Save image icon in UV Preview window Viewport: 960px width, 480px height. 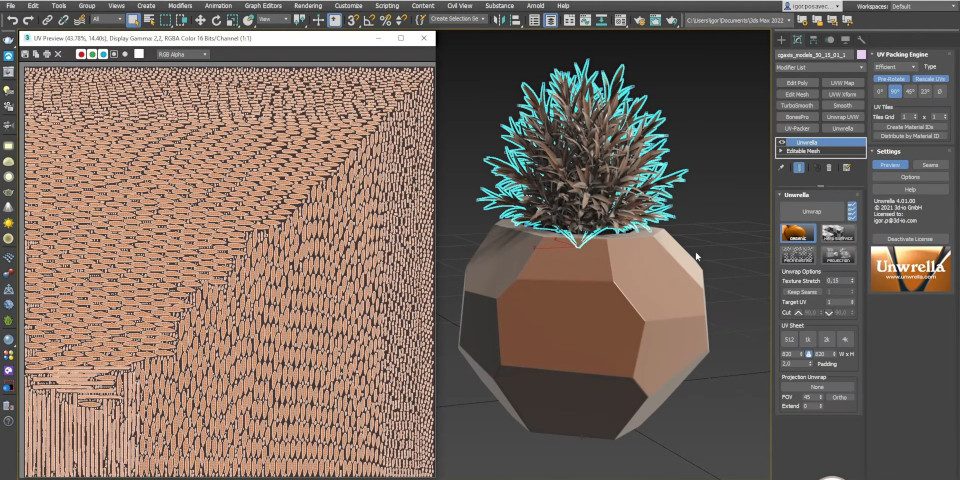(x=25, y=54)
